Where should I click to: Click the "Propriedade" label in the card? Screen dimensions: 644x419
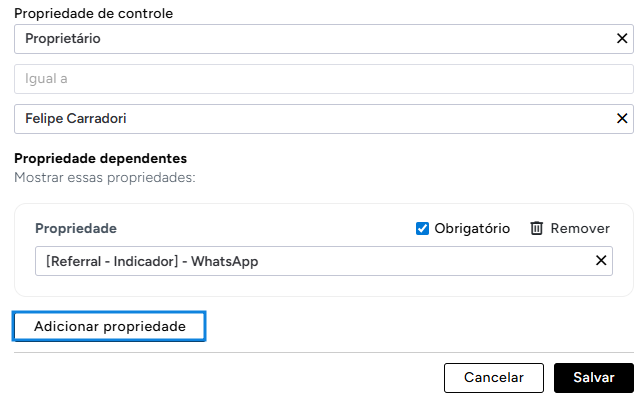click(x=76, y=228)
